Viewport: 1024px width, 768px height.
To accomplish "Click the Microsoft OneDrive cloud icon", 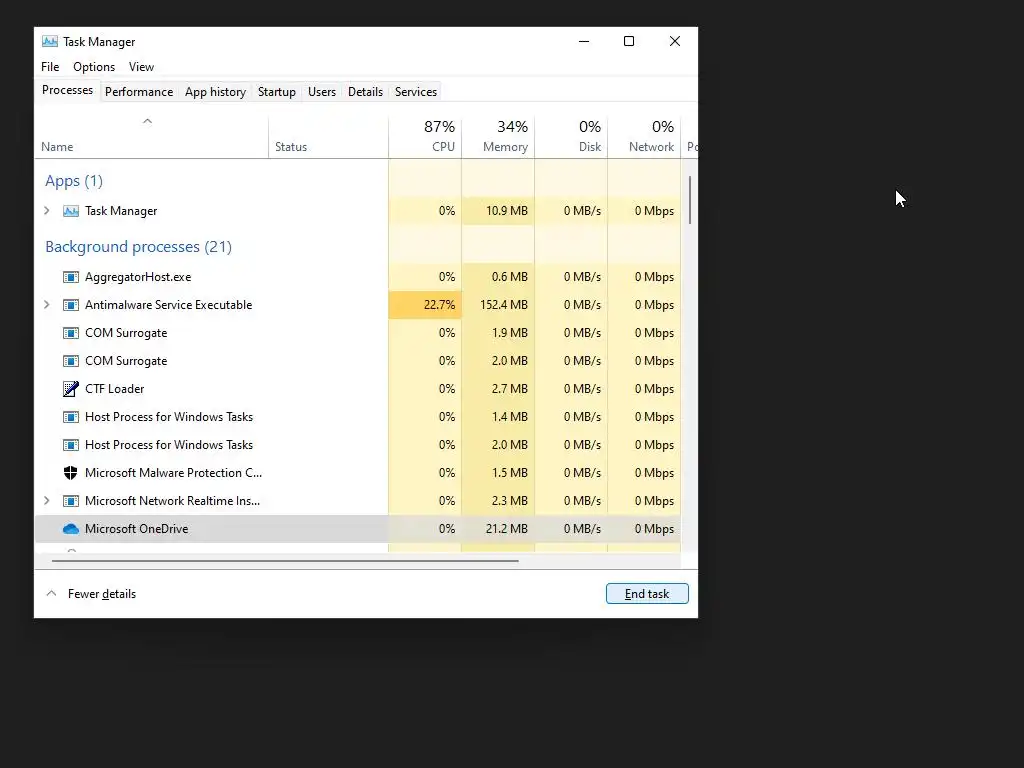I will coord(71,529).
